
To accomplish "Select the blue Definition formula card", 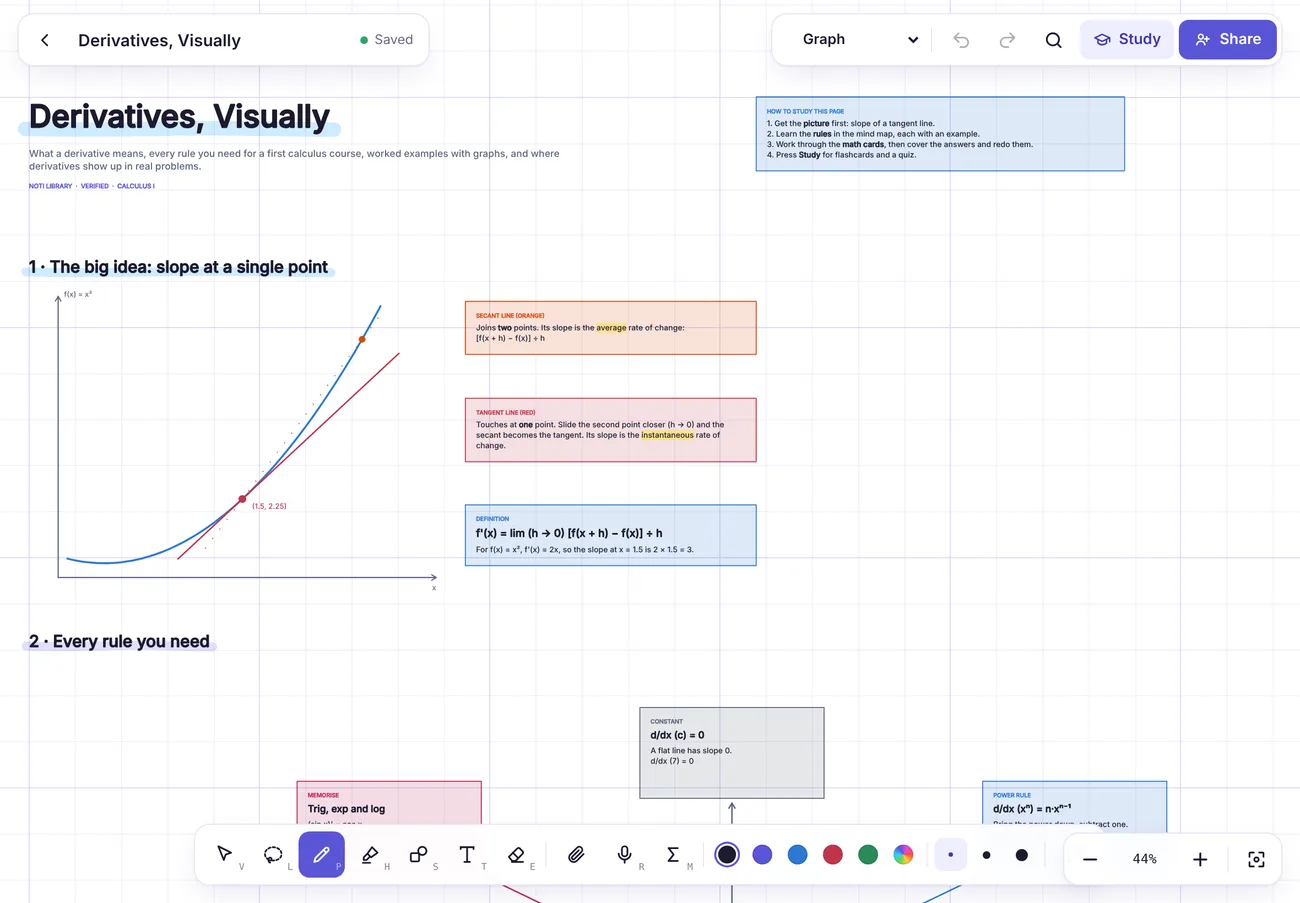I will 611,535.
